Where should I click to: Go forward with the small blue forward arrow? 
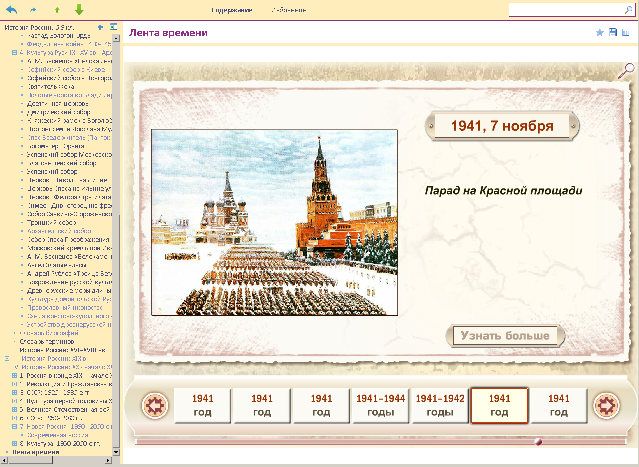pos(33,10)
